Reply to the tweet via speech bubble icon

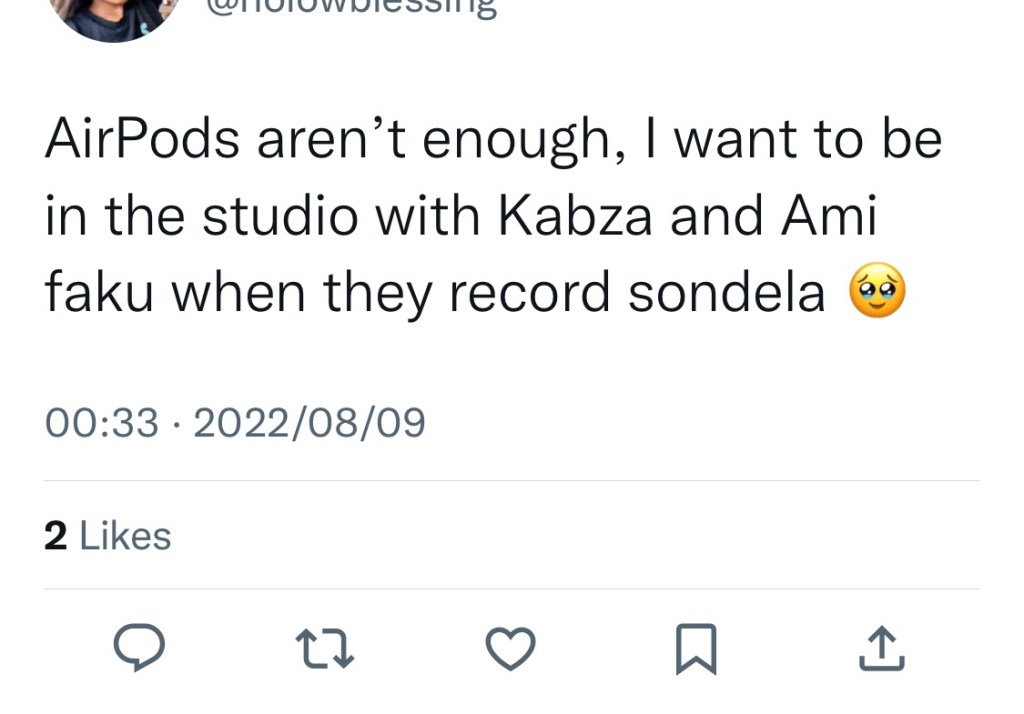tap(138, 650)
